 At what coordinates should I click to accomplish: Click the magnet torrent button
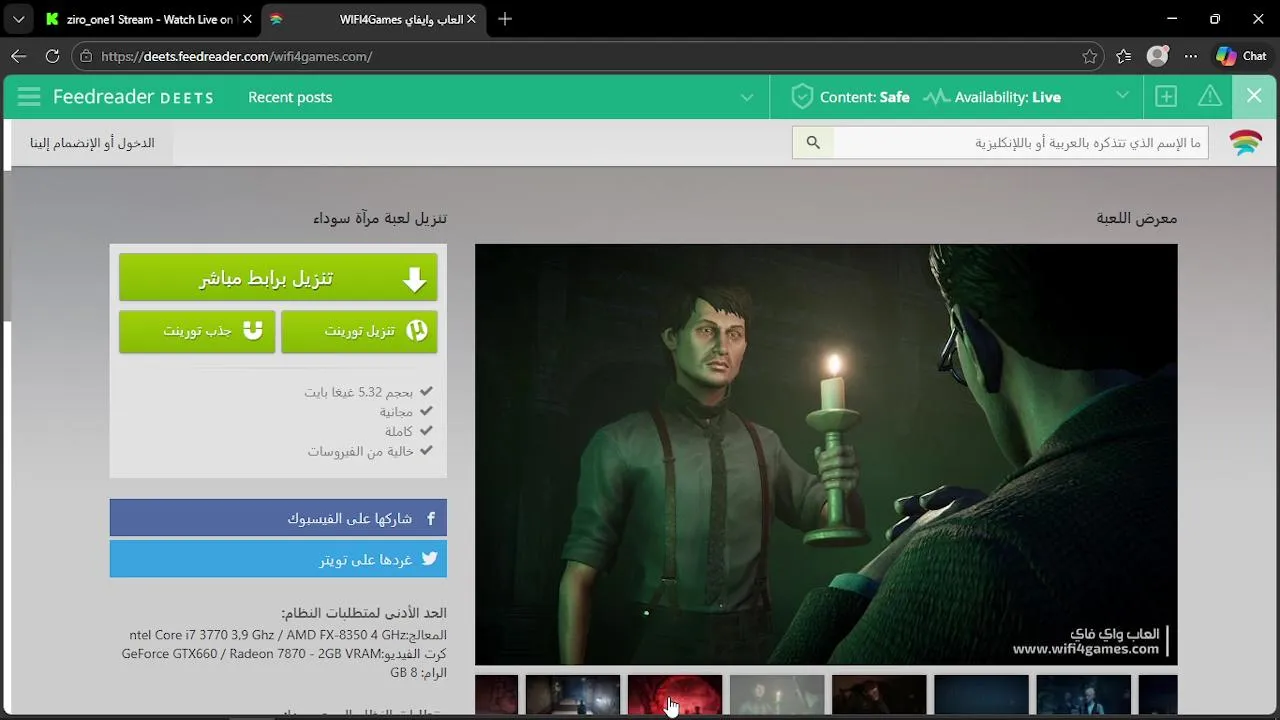197,331
